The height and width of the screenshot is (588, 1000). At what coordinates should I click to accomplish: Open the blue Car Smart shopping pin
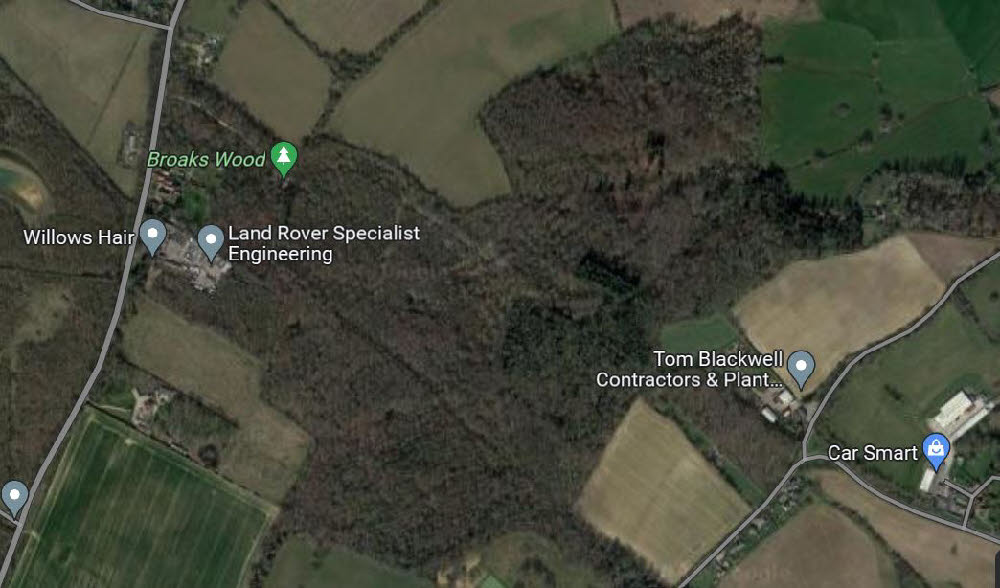point(936,450)
